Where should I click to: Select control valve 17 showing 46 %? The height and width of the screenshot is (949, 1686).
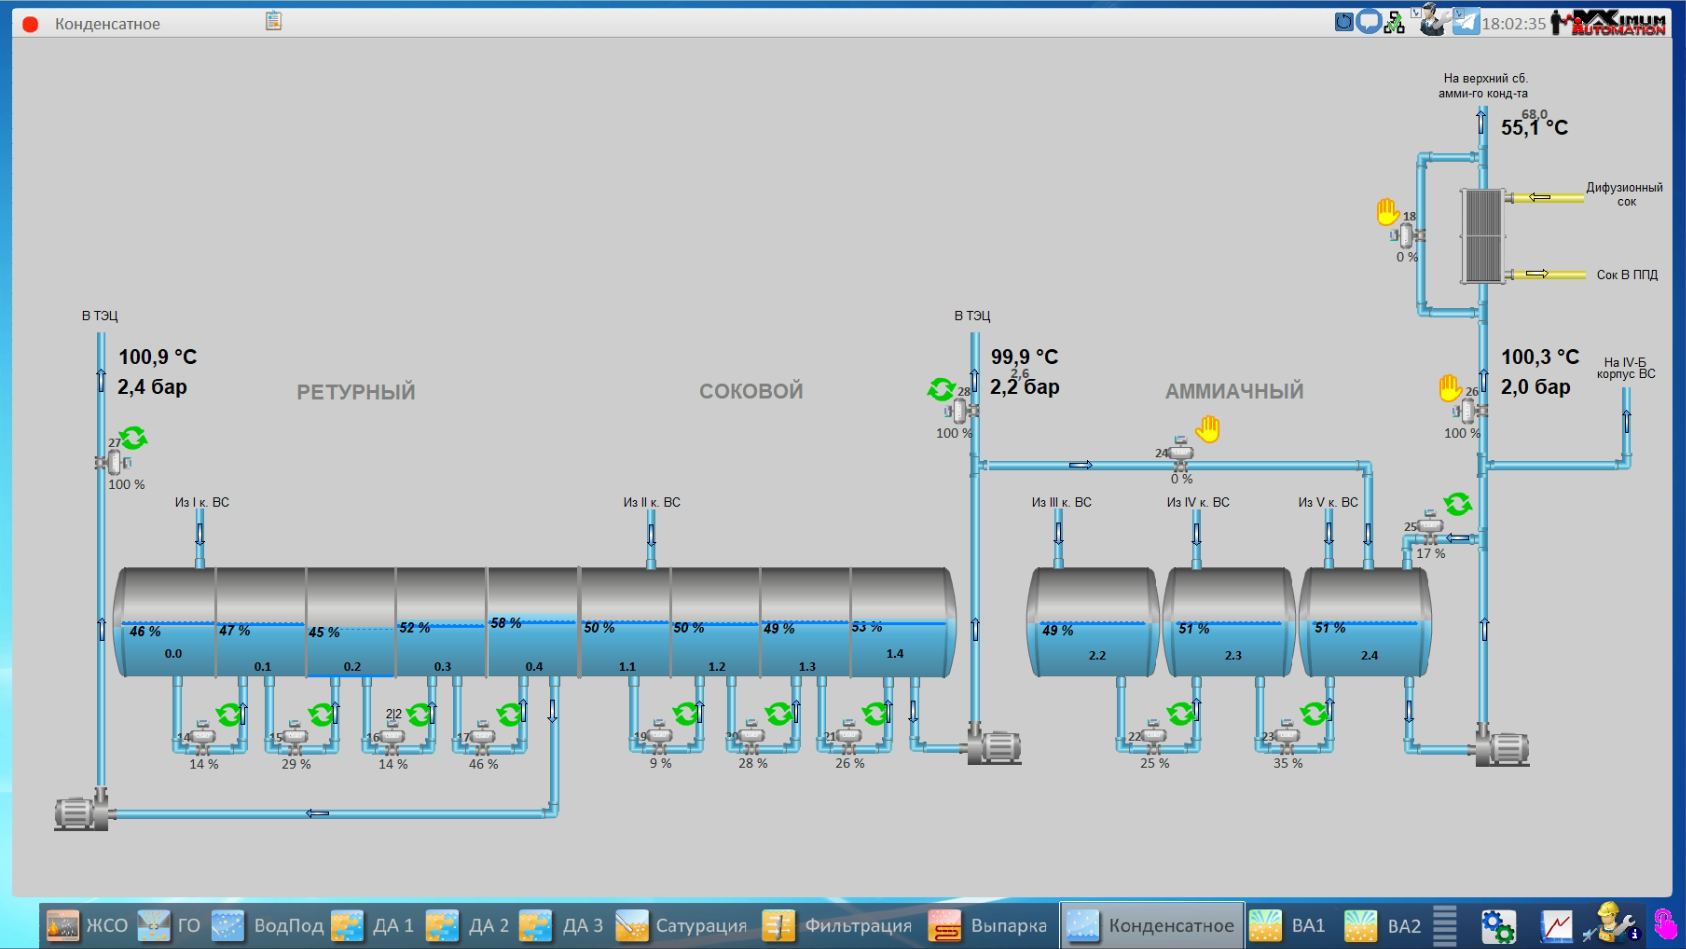pos(482,738)
